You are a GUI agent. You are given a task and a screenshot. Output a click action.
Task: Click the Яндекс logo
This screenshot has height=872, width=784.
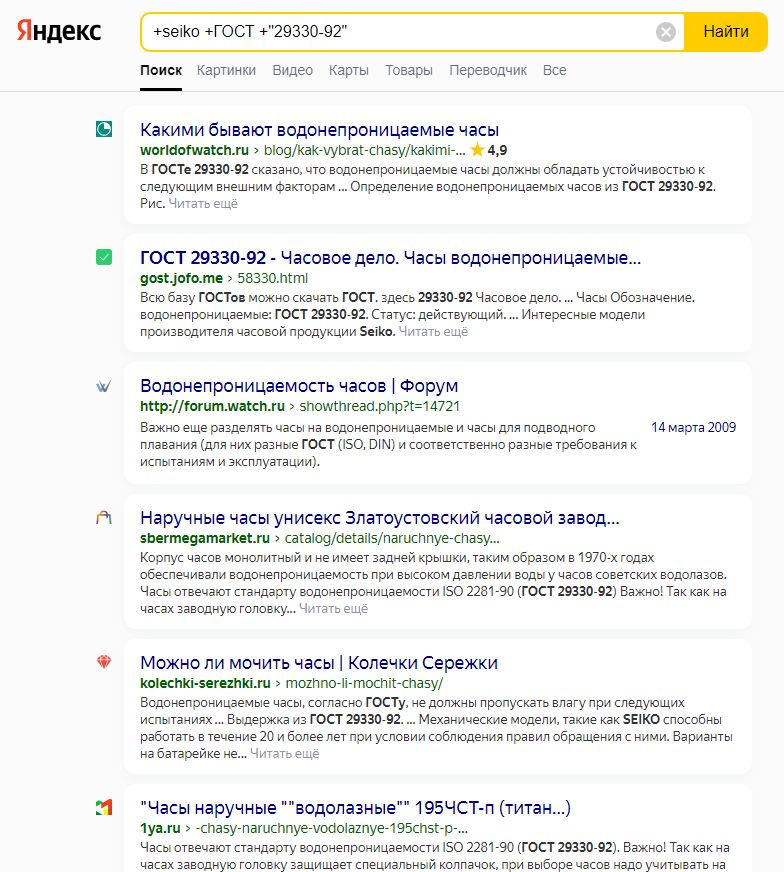(x=59, y=32)
